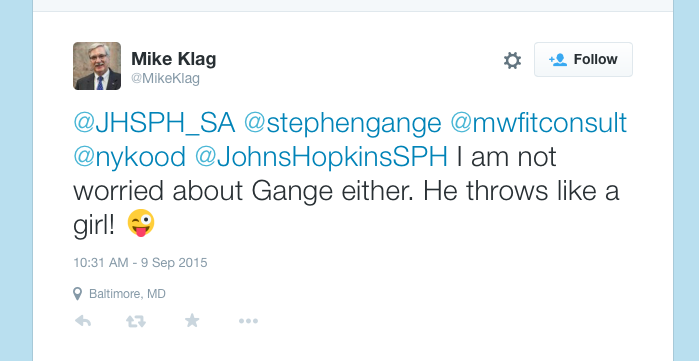Screen dimensions: 699x361
Task: Follow Mike Klag
Action: click(x=583, y=60)
